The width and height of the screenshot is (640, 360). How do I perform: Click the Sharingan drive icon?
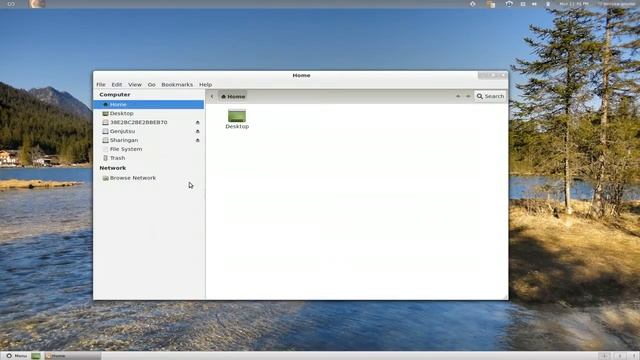[x=105, y=140]
